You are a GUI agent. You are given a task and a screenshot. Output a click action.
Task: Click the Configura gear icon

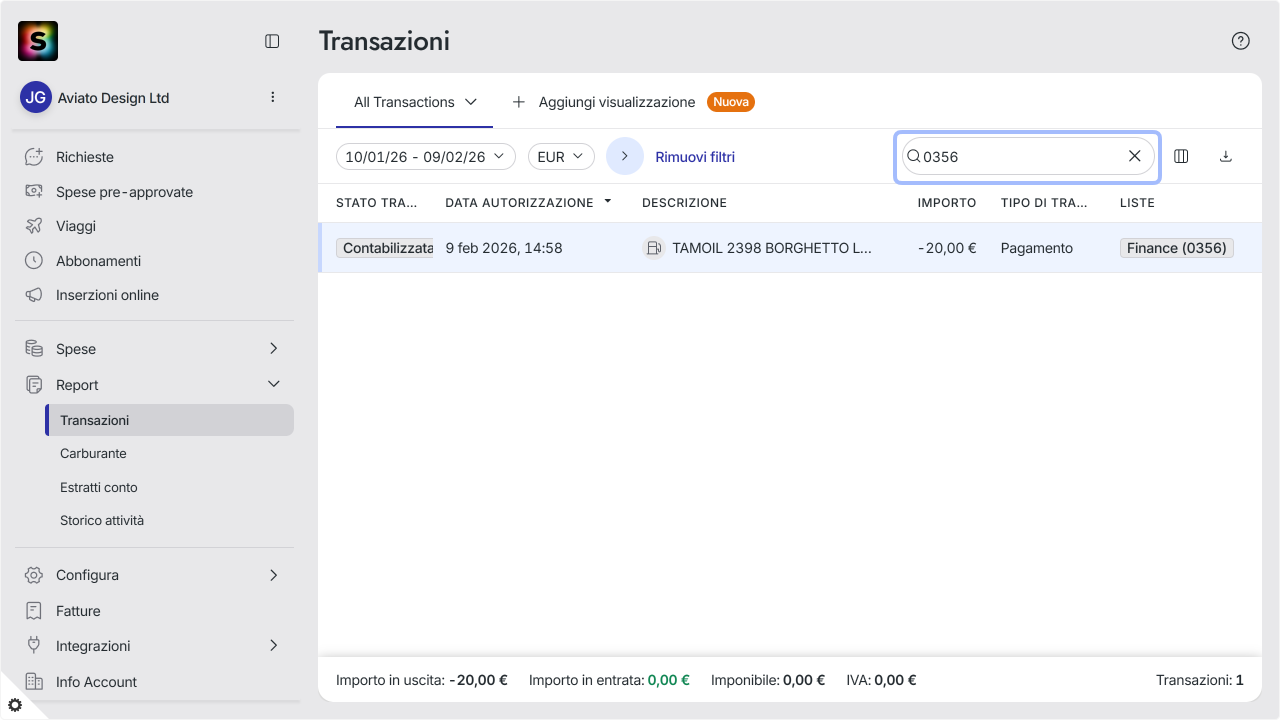point(34,575)
